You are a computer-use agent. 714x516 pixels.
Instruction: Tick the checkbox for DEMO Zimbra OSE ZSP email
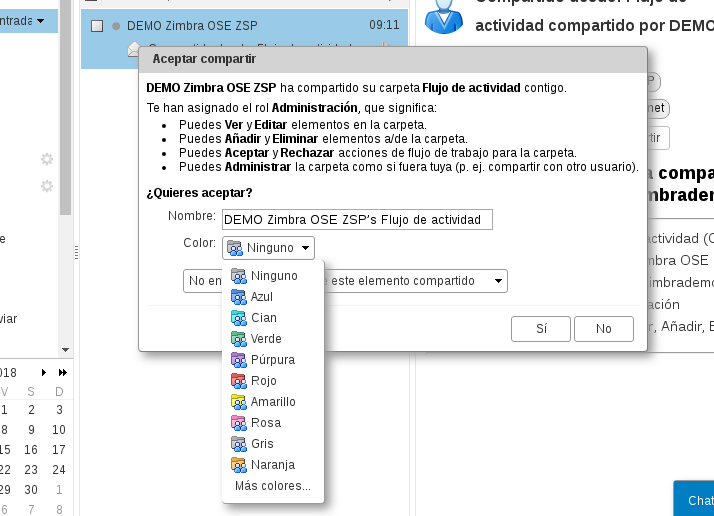[x=97, y=26]
